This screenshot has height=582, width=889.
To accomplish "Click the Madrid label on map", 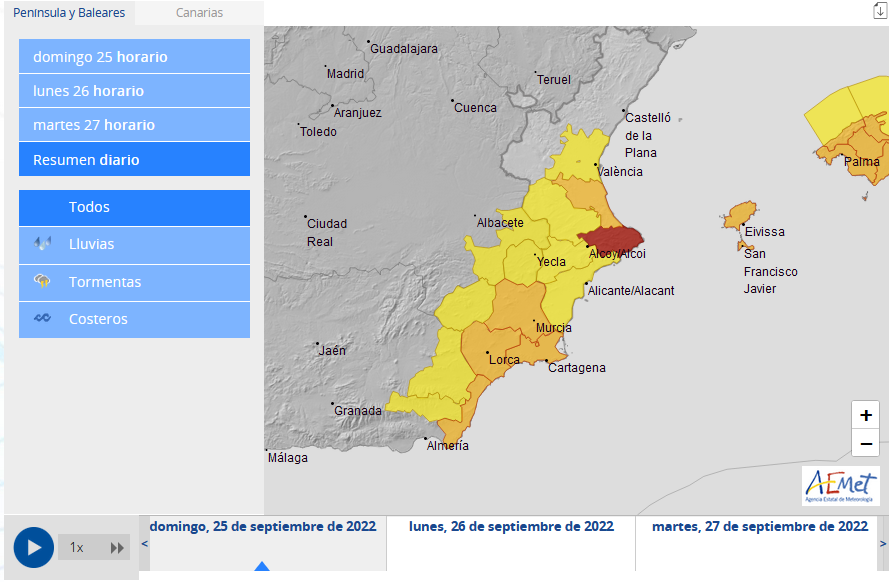I will click(x=345, y=74).
